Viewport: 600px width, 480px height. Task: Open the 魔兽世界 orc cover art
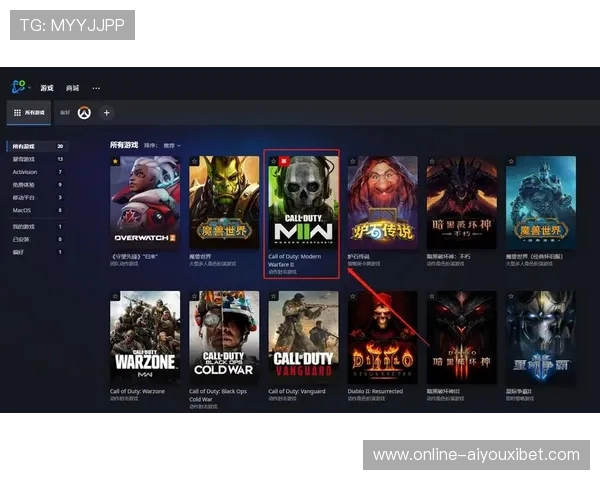224,202
